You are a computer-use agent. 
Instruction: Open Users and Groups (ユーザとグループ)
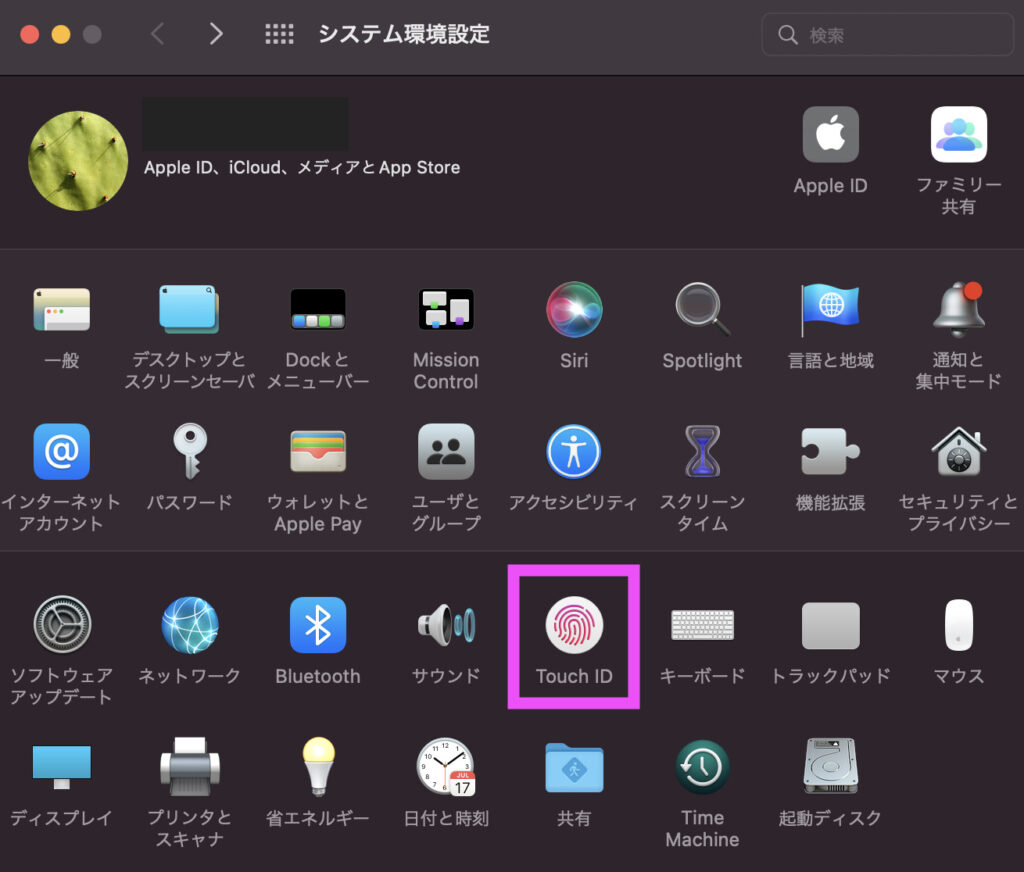pos(446,451)
